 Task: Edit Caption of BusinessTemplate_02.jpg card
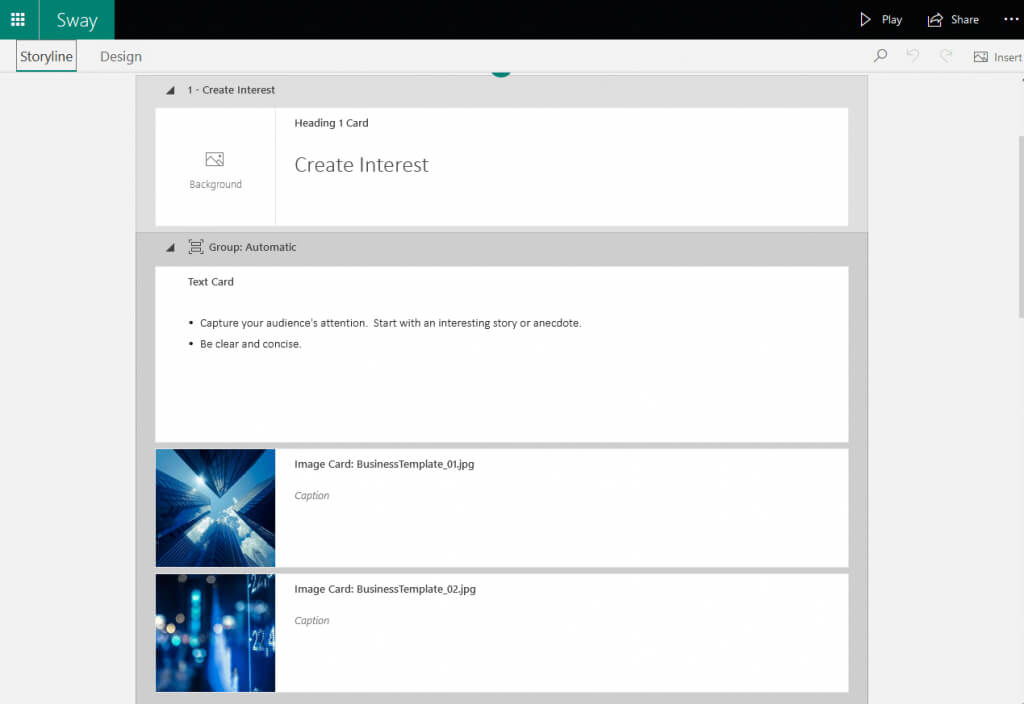(x=312, y=620)
